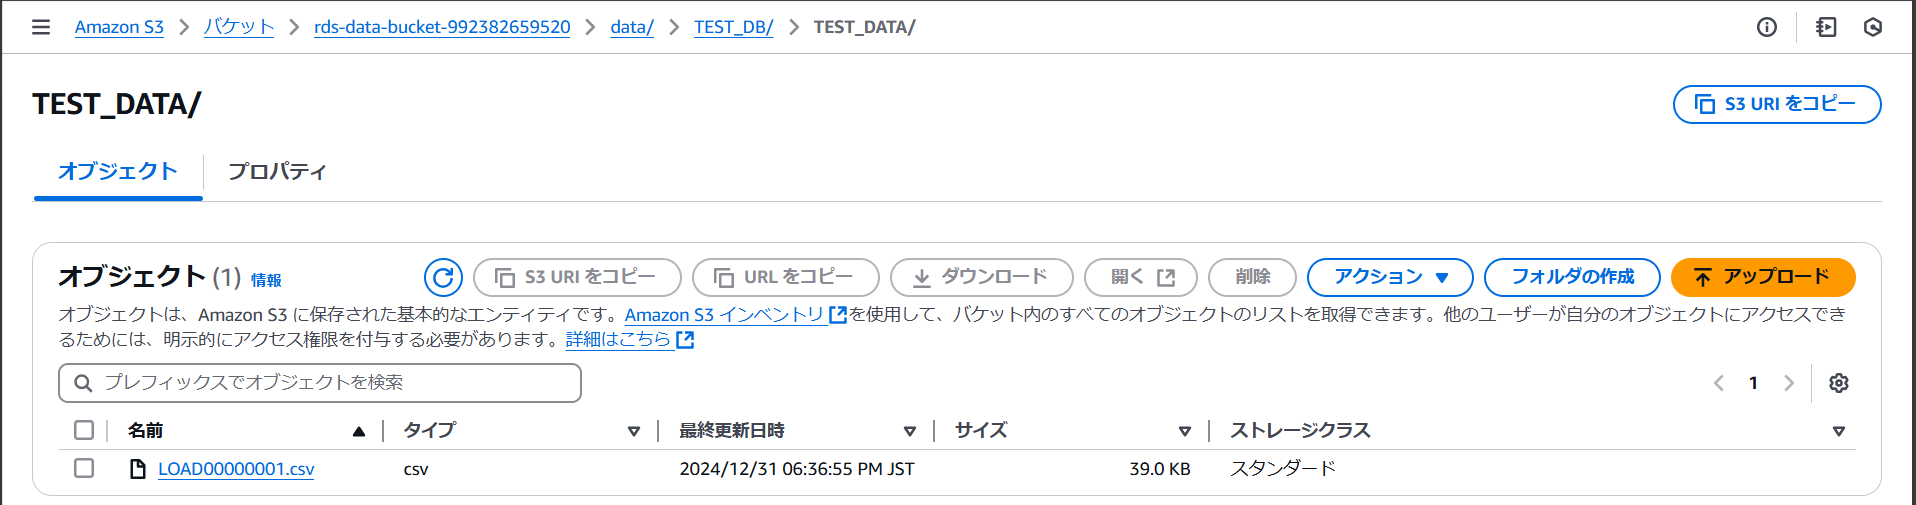Open rds-data-bucket-992382659520 breadcrumb

tap(442, 27)
